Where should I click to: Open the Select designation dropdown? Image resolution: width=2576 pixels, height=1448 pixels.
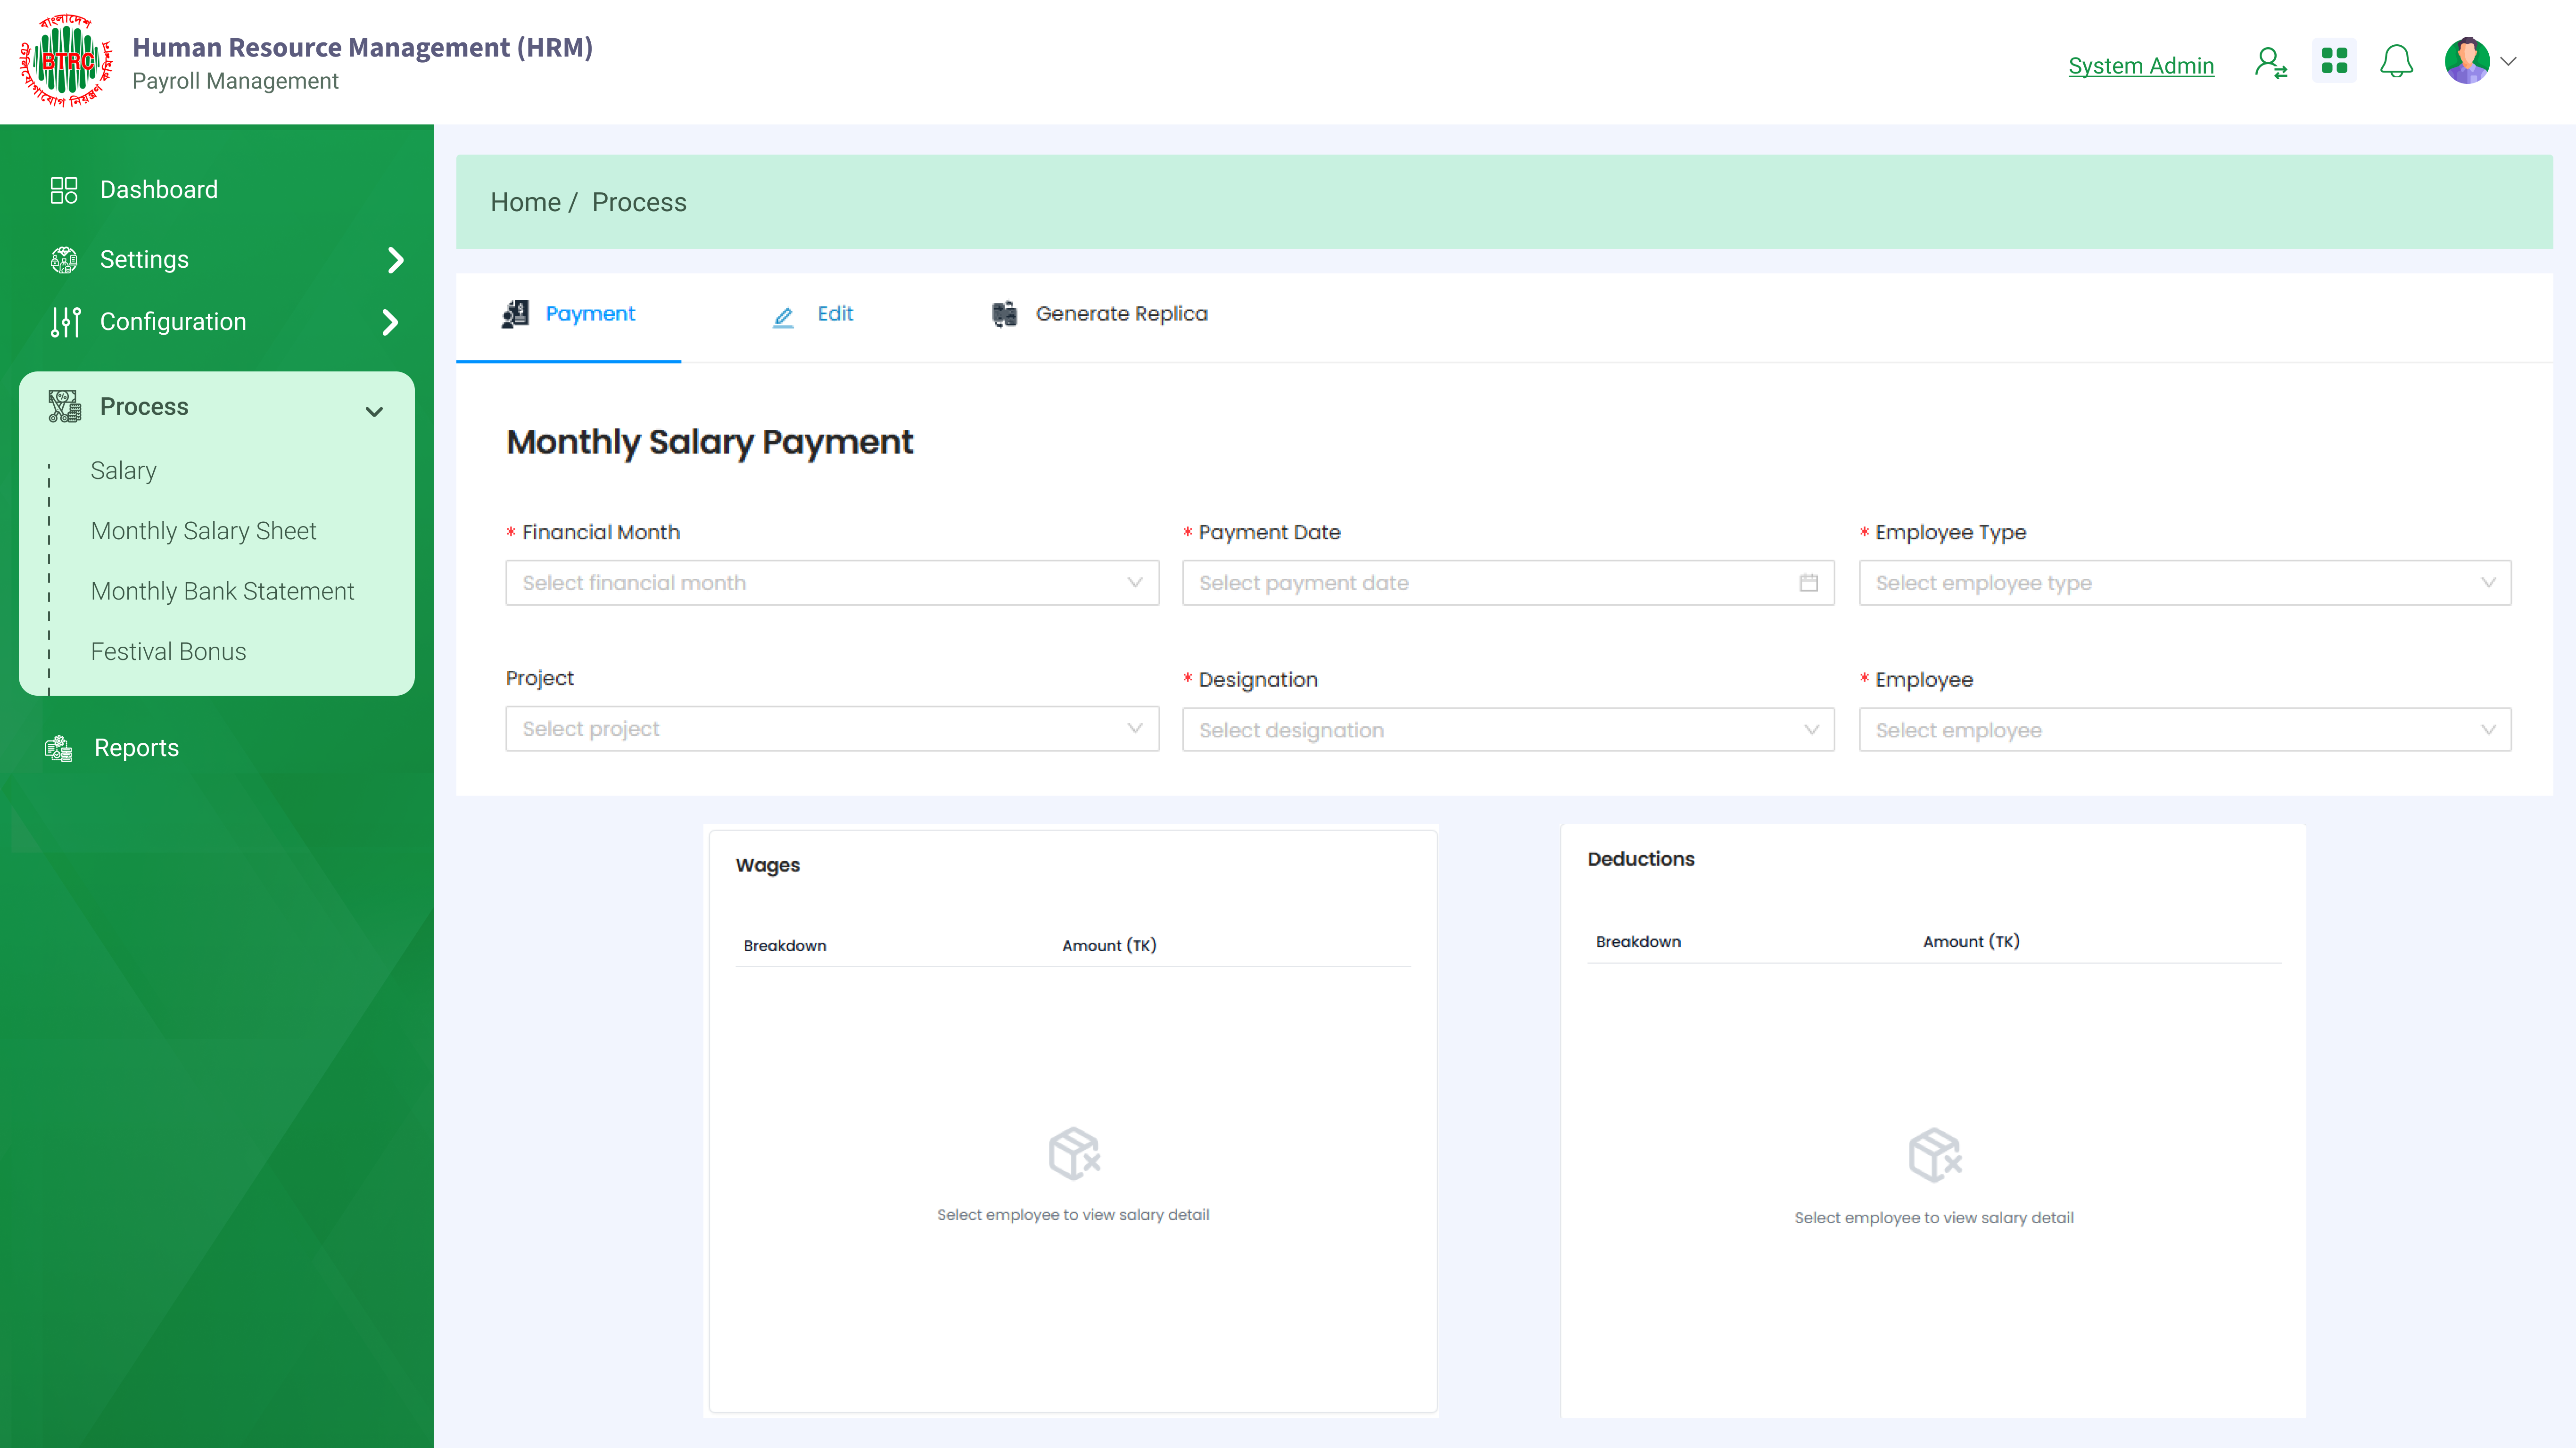click(x=1507, y=730)
